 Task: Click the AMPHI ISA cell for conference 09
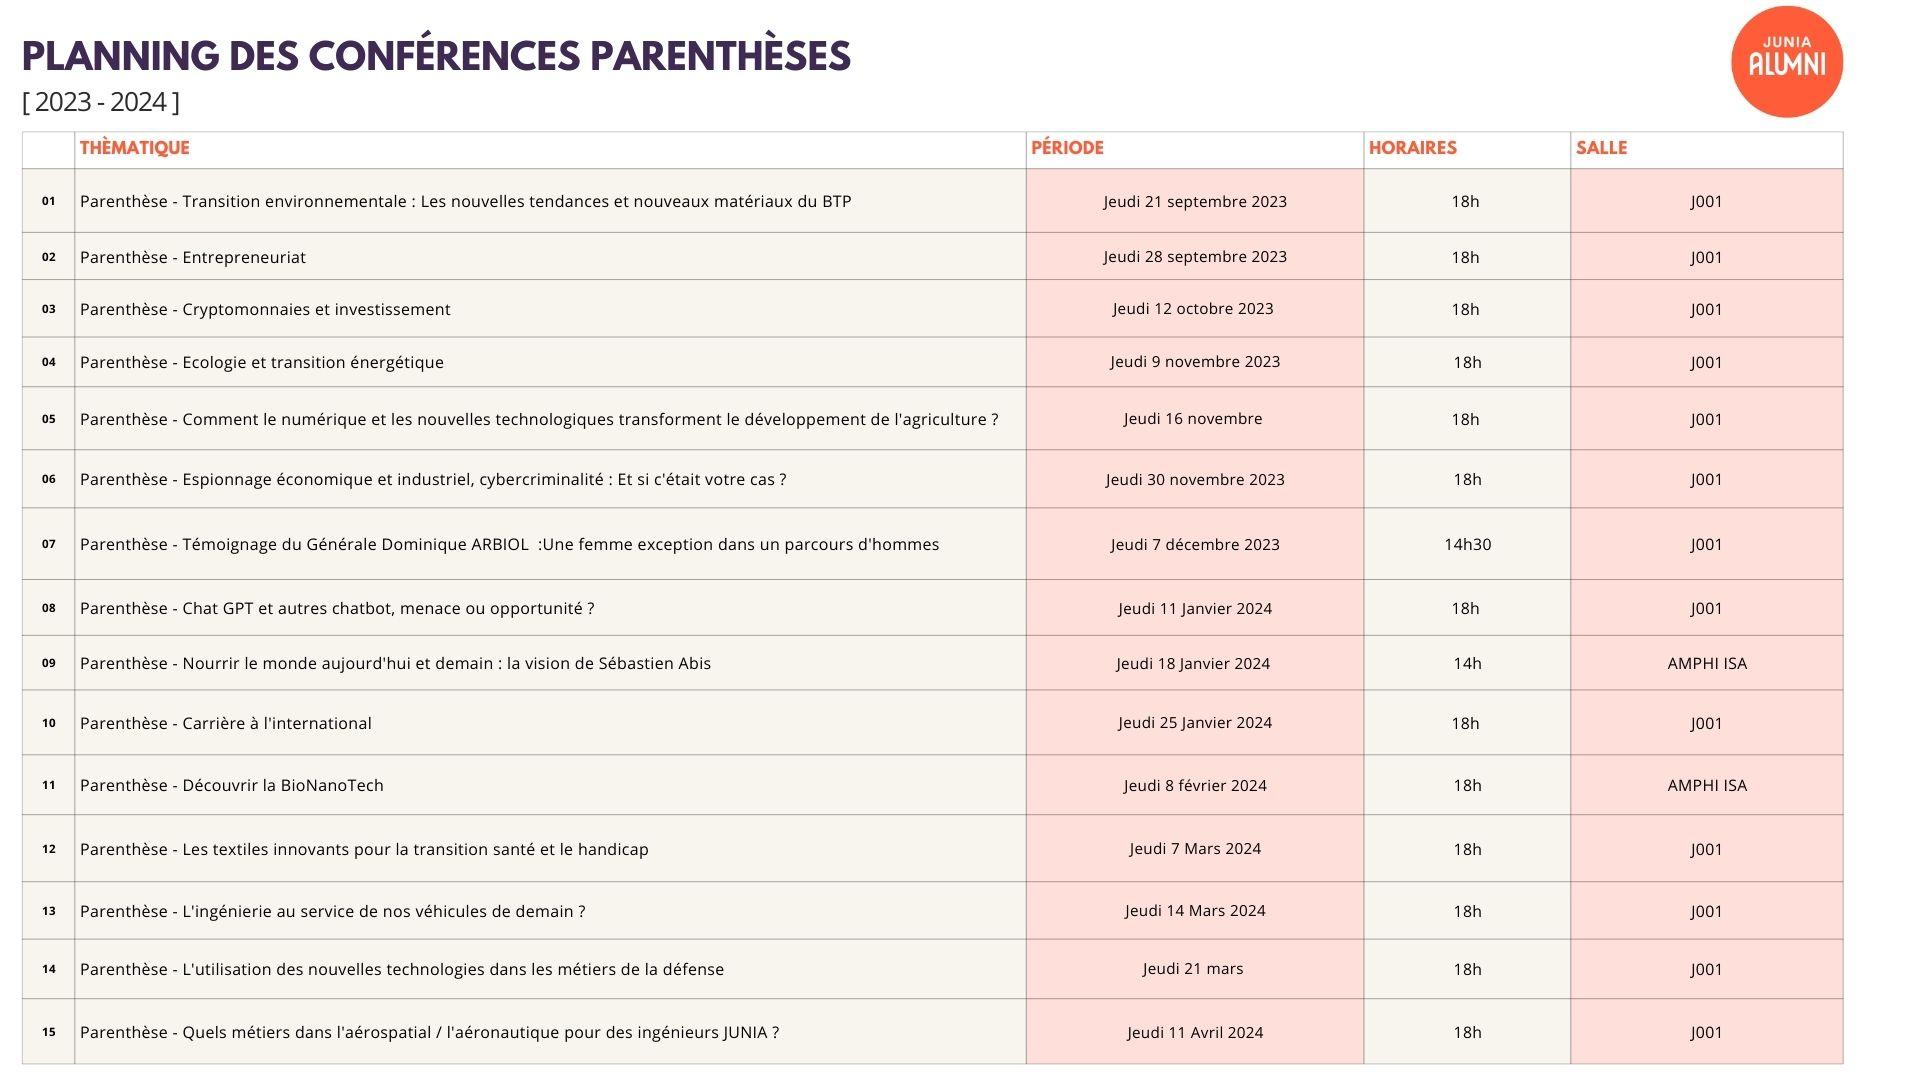[x=1707, y=664]
